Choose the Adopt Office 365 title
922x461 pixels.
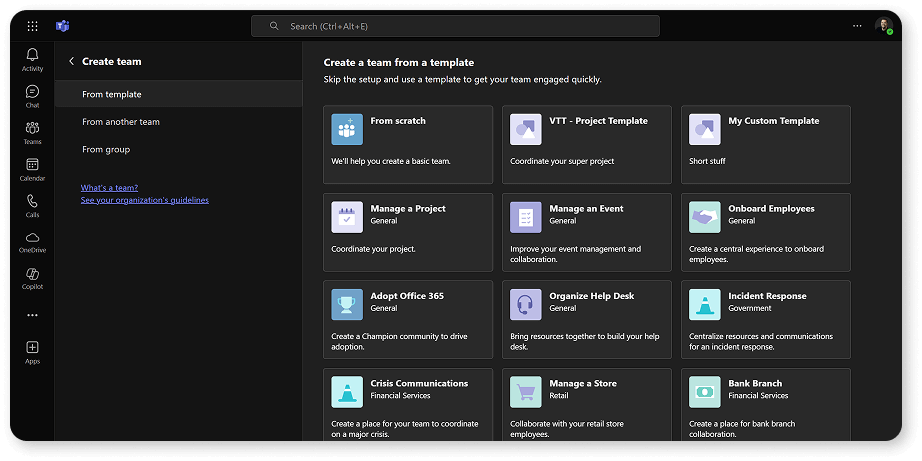point(407,296)
